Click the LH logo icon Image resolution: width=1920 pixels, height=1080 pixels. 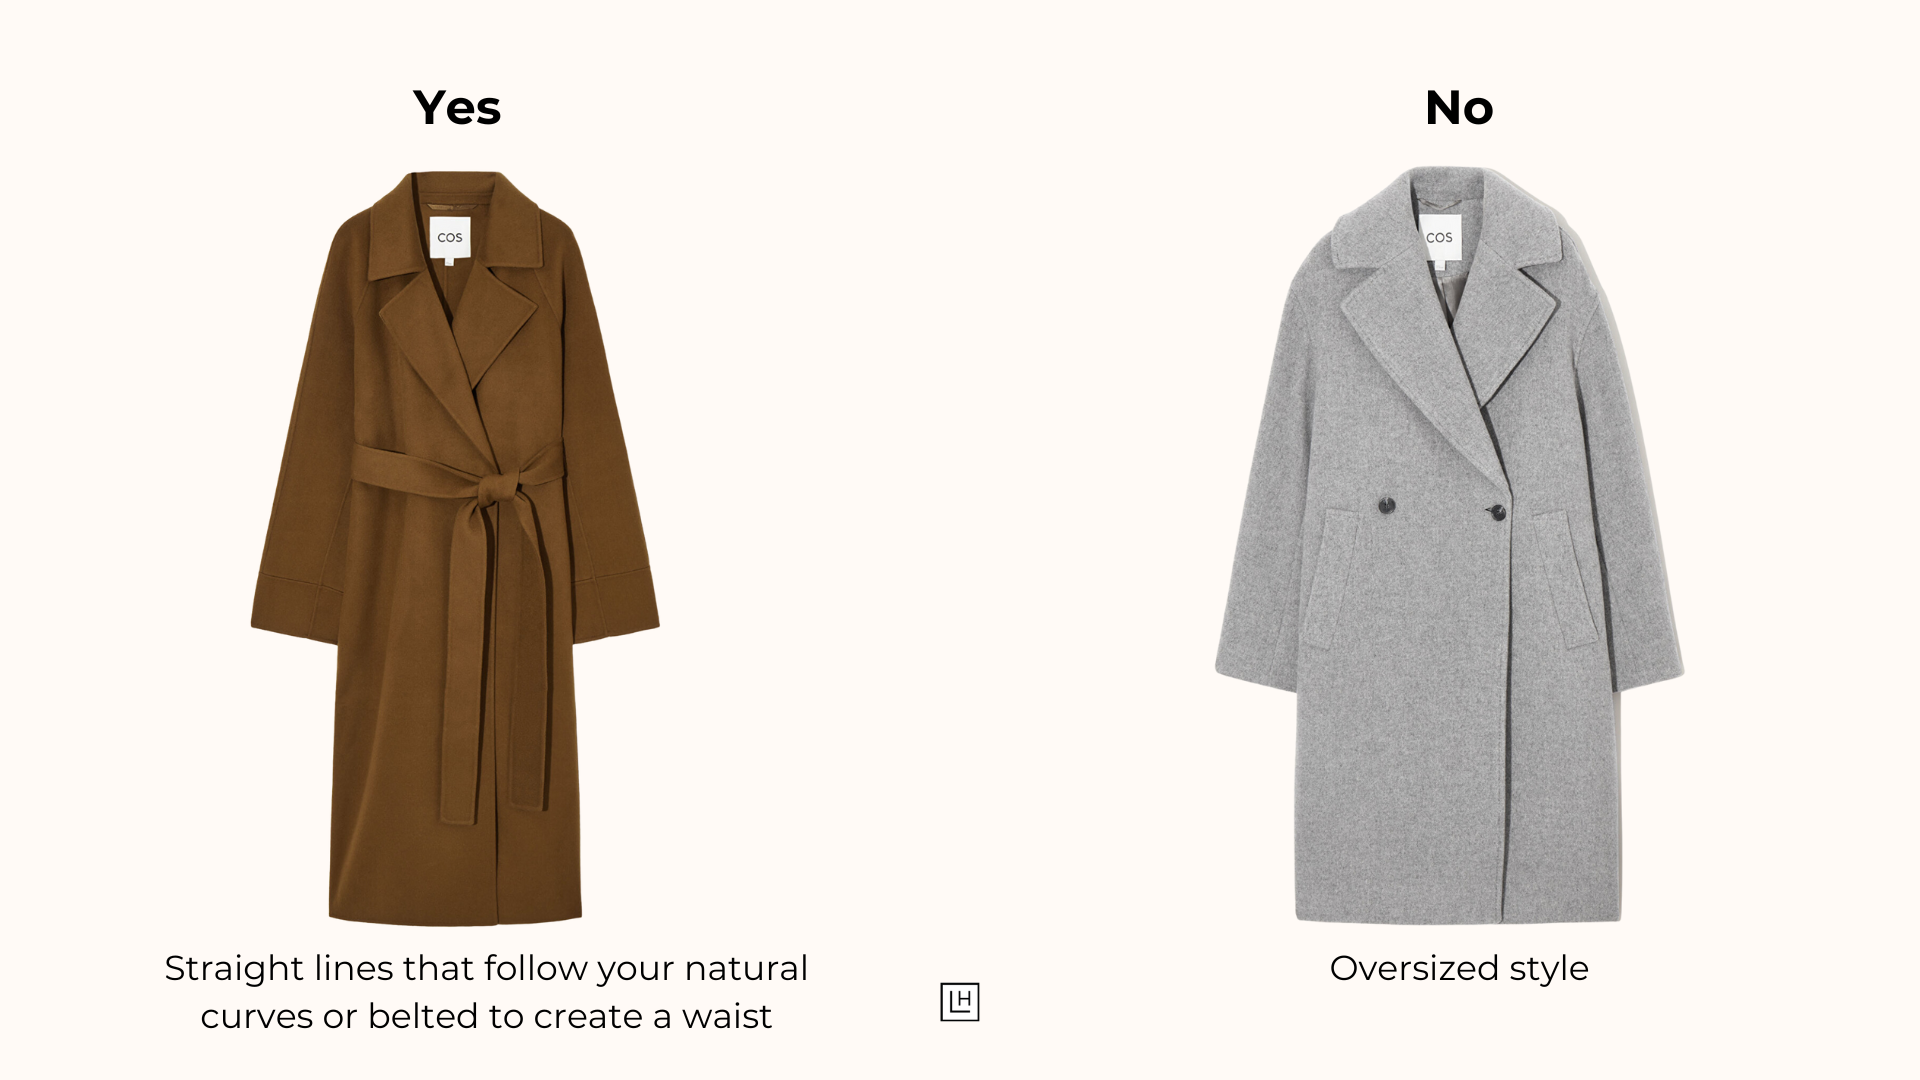pyautogui.click(x=960, y=1002)
